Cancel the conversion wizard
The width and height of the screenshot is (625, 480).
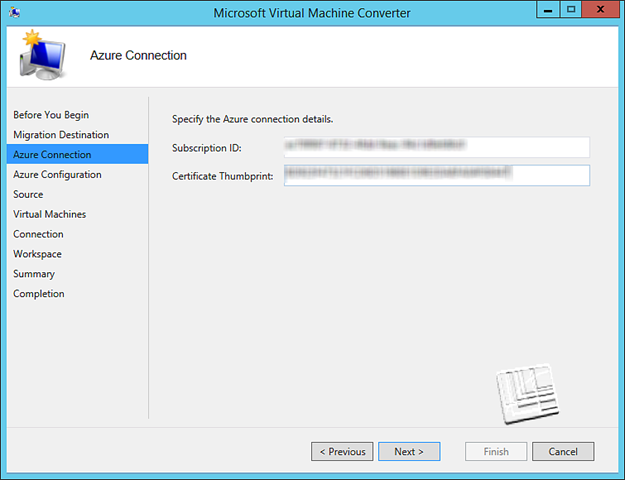[x=563, y=451]
